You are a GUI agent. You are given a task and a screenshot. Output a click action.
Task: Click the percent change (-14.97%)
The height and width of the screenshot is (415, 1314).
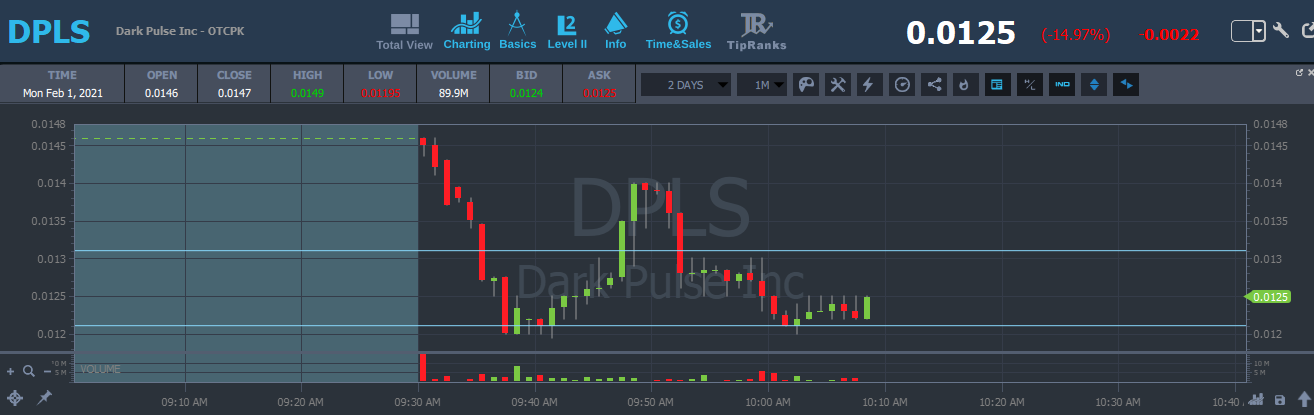click(x=1076, y=34)
